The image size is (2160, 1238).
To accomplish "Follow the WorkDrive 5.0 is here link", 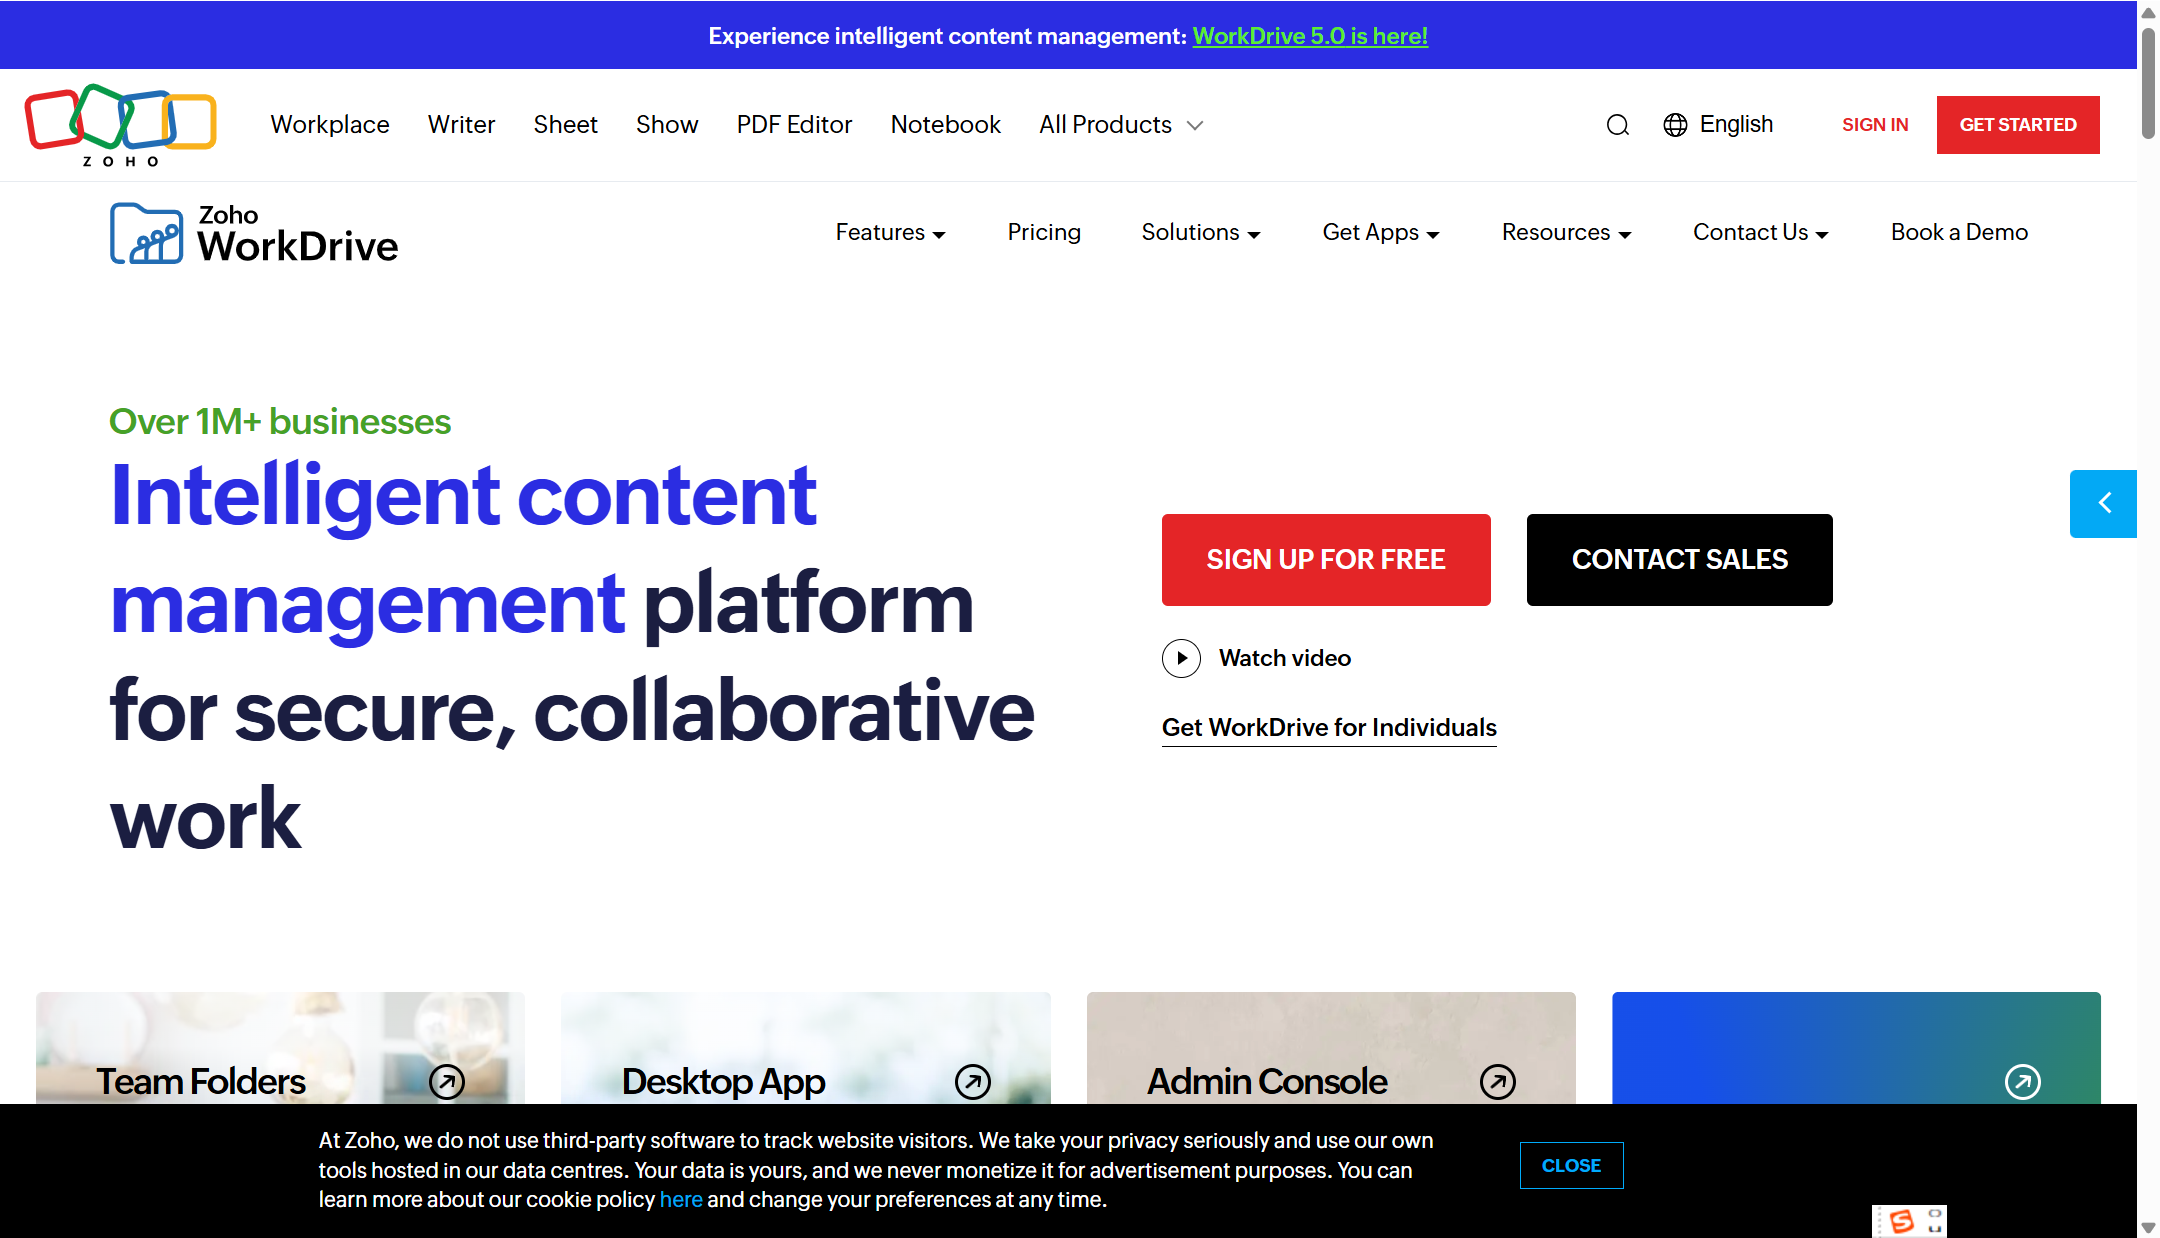I will tap(1310, 36).
